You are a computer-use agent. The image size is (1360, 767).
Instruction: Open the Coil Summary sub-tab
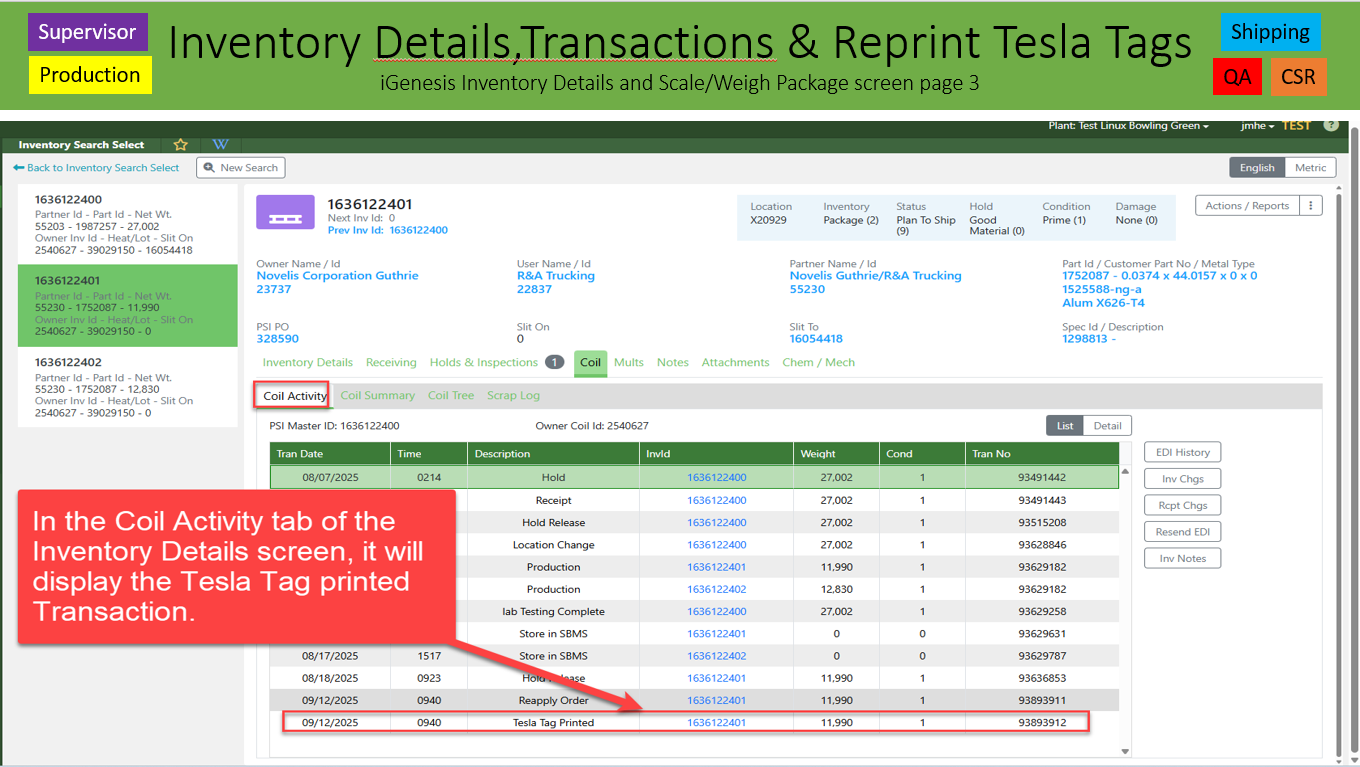(x=377, y=396)
